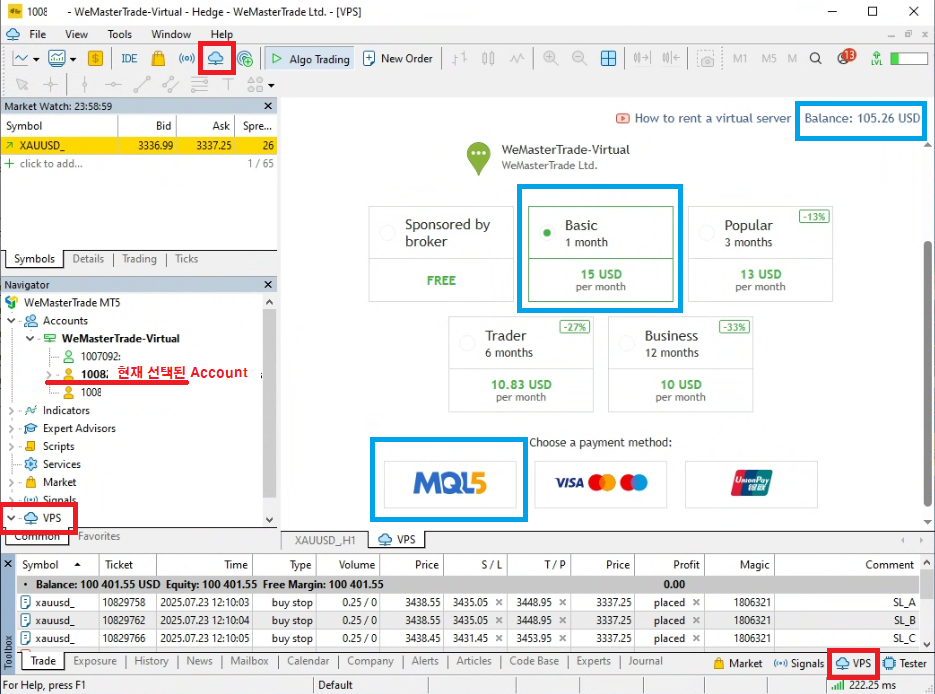
Task: Select Business 12 months plan radio
Action: tap(627, 343)
